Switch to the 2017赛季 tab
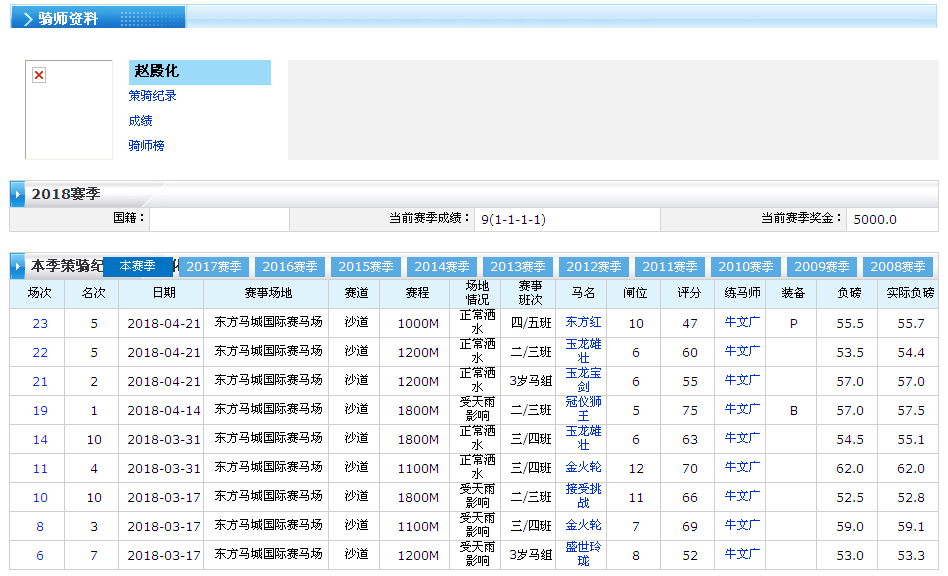Viewport: 948px width, 576px height. click(214, 267)
